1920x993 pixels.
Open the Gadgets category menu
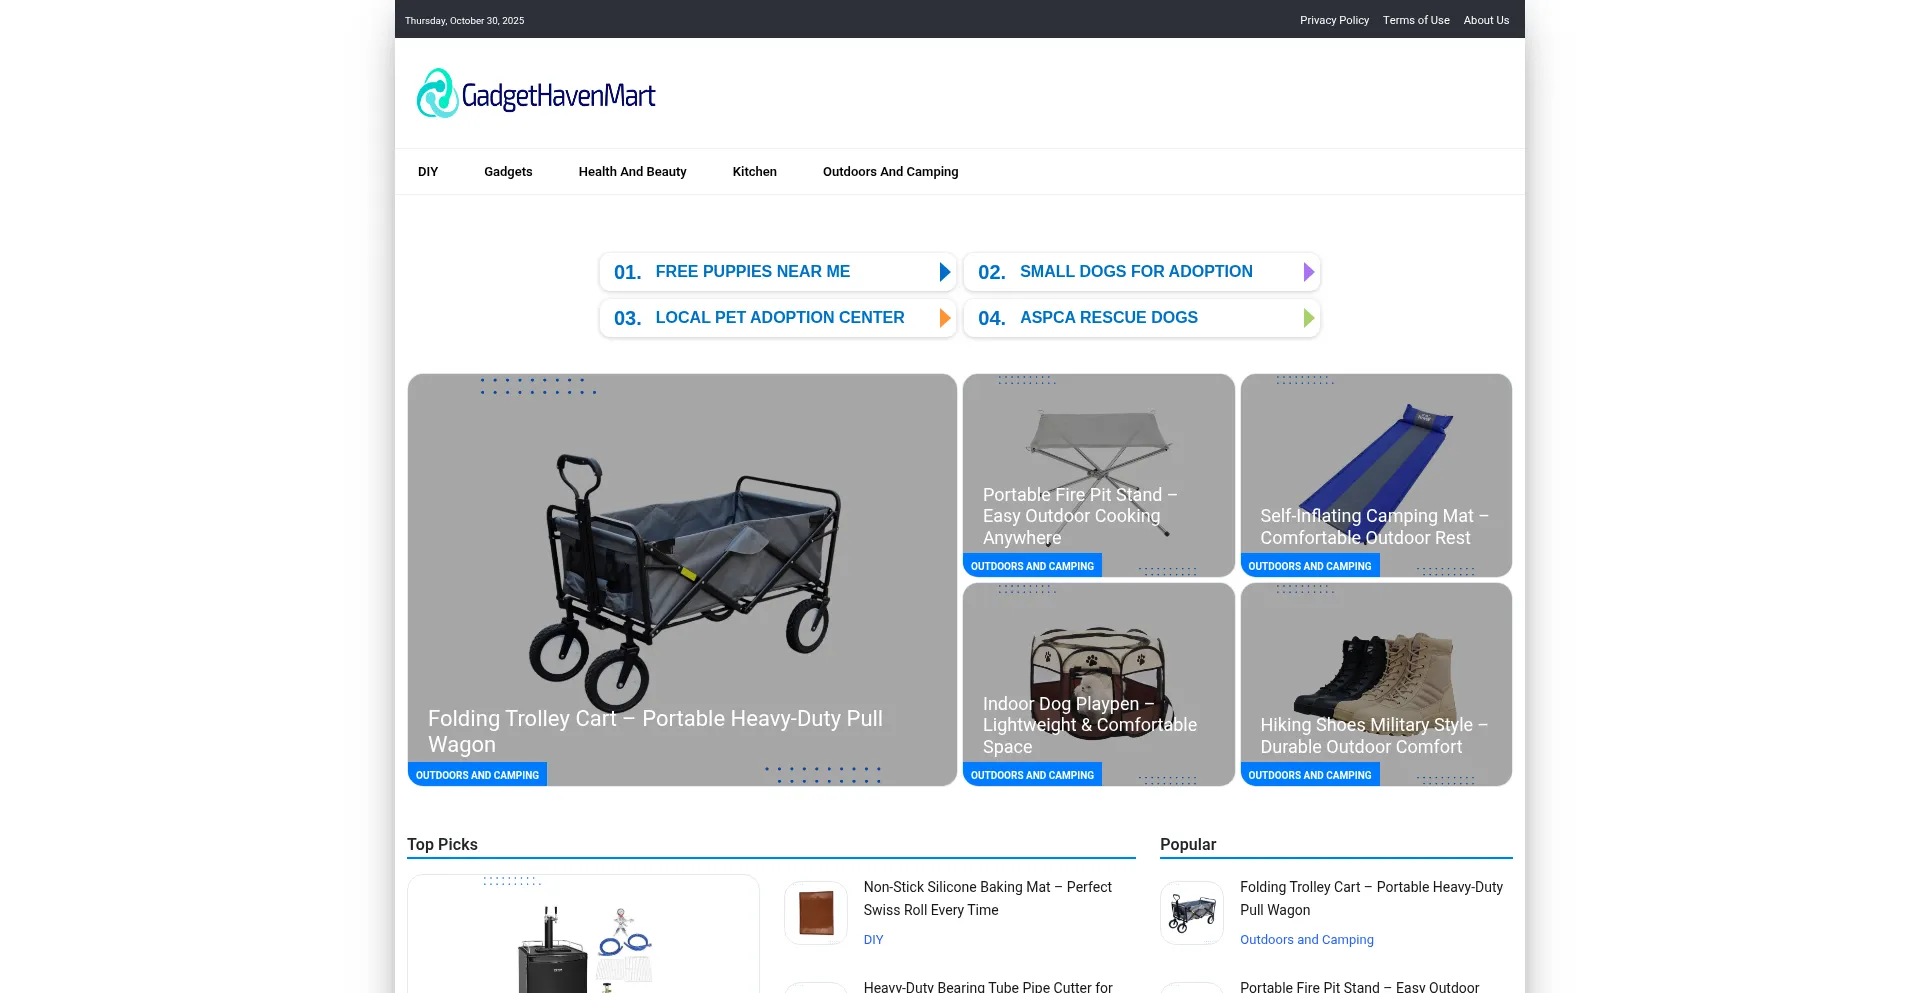pyautogui.click(x=508, y=172)
